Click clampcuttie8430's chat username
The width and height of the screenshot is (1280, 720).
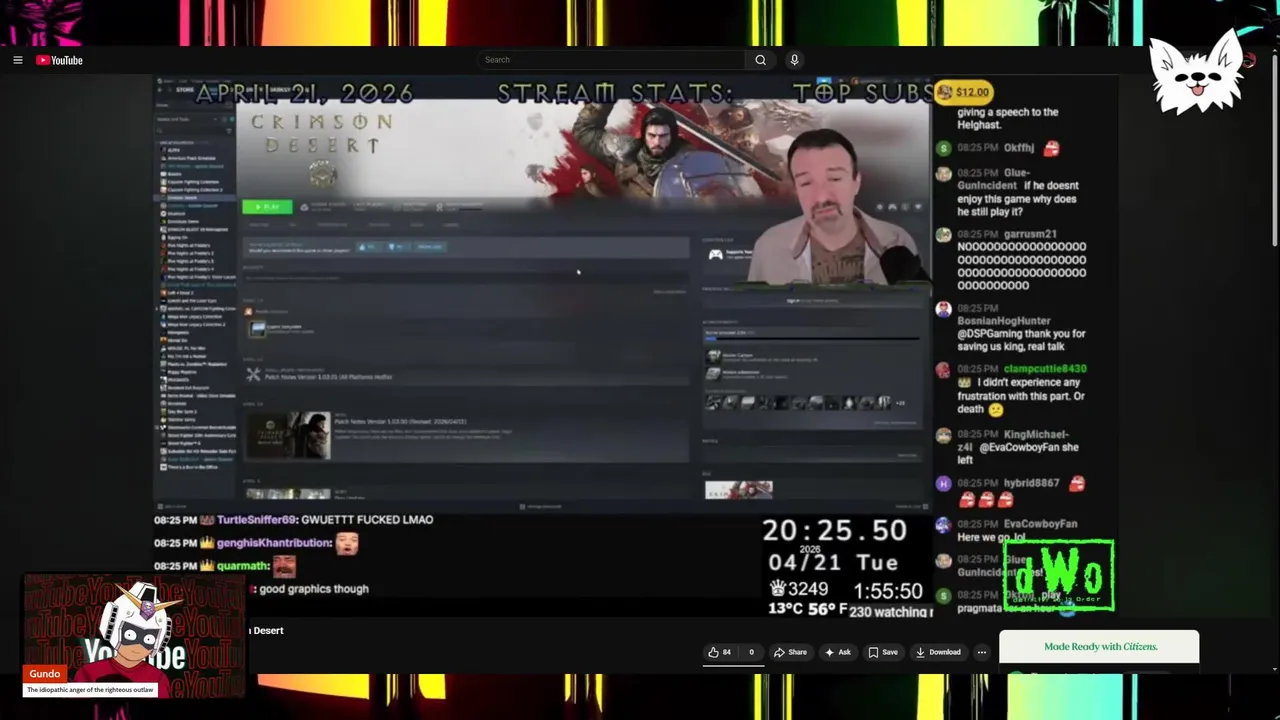1044,369
